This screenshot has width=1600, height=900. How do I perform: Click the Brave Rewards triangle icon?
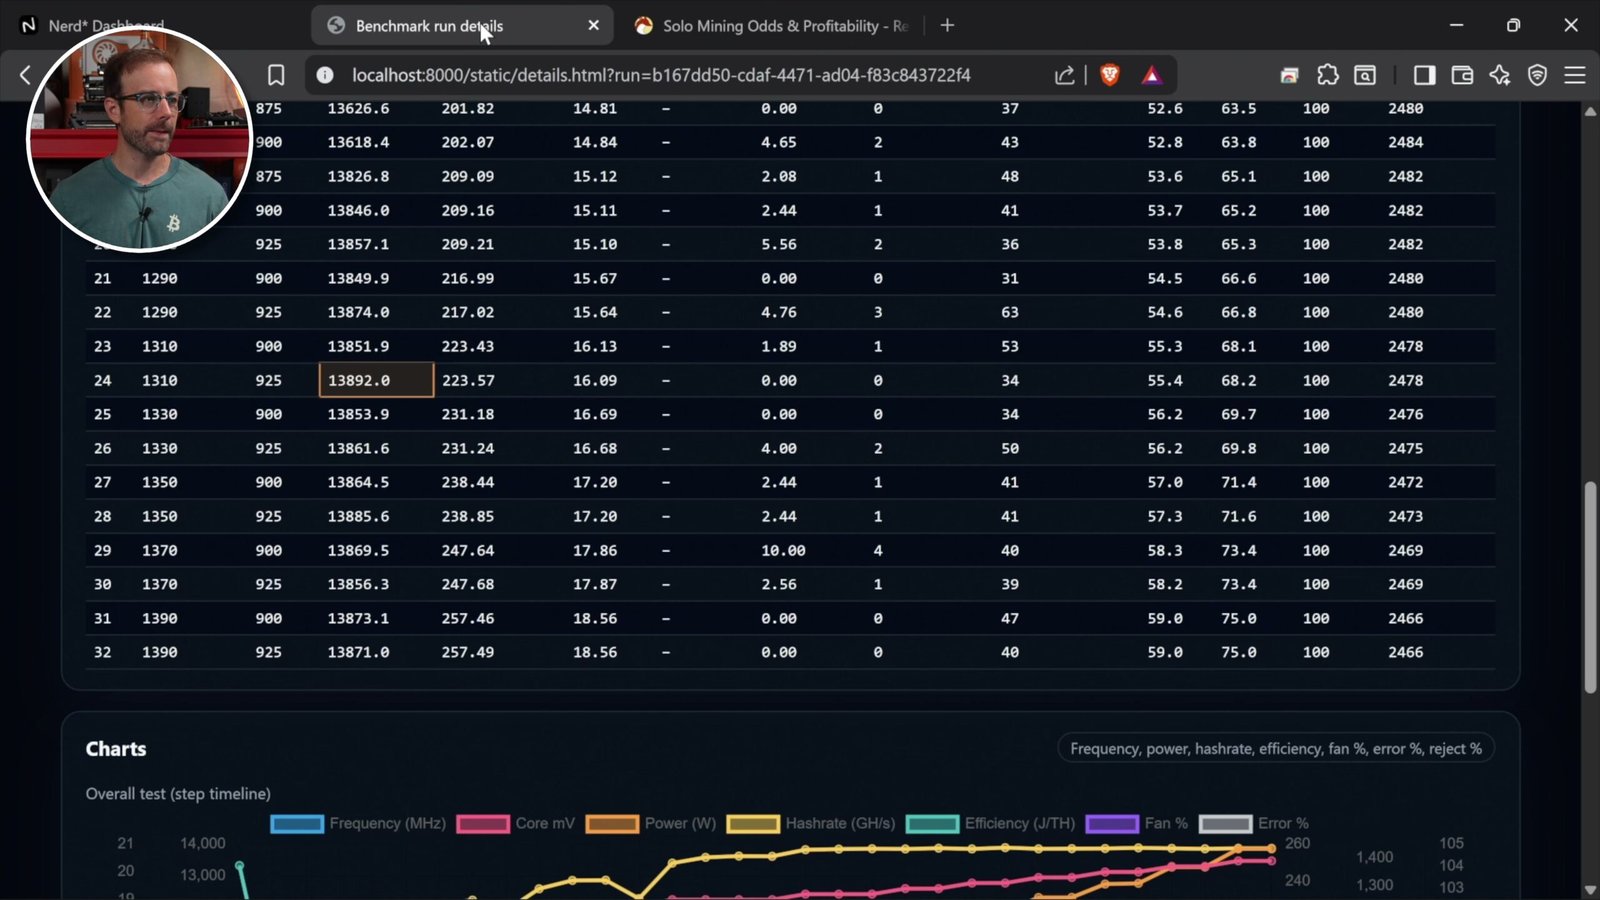1152,75
